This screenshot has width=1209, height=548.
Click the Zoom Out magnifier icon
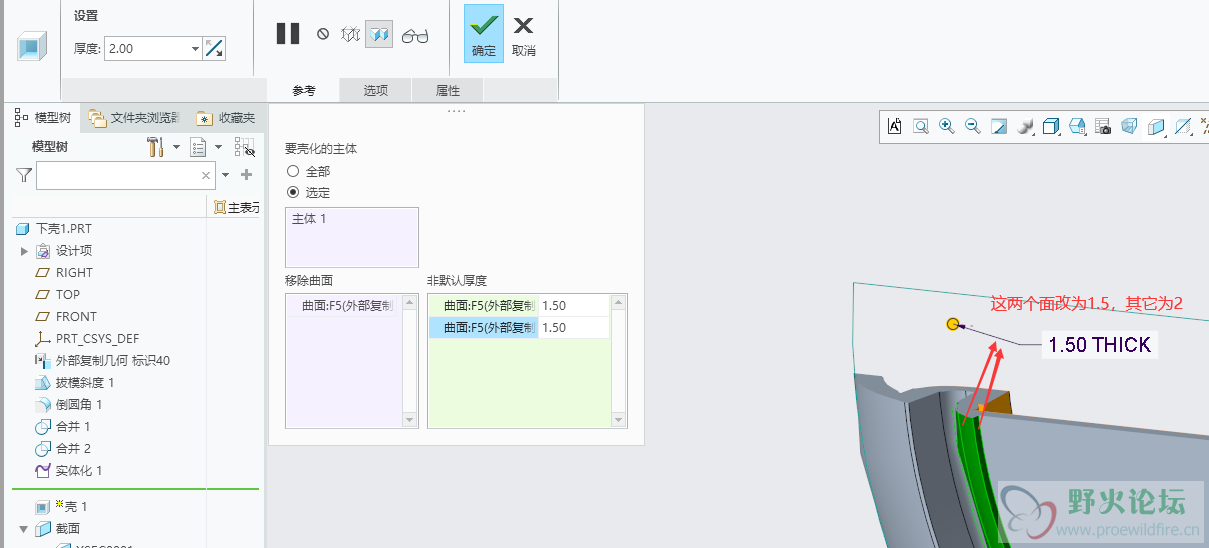[973, 126]
